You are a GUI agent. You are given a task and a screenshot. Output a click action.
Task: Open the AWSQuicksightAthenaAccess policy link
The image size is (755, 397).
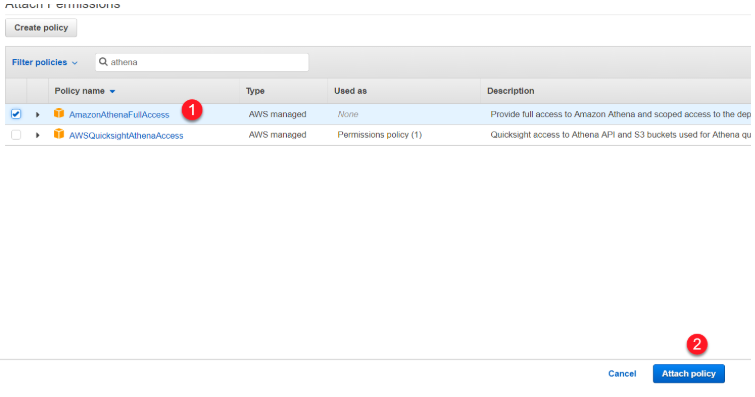coord(126,135)
